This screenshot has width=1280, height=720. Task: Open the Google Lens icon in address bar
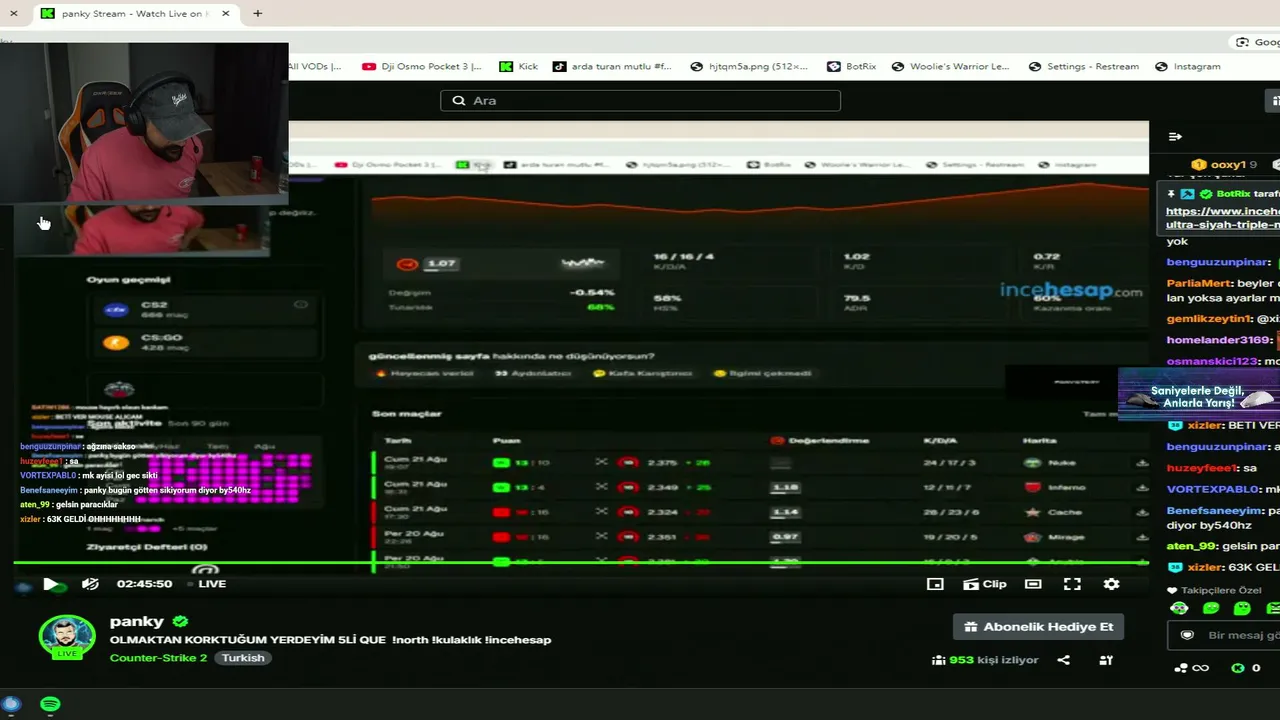(x=1243, y=42)
